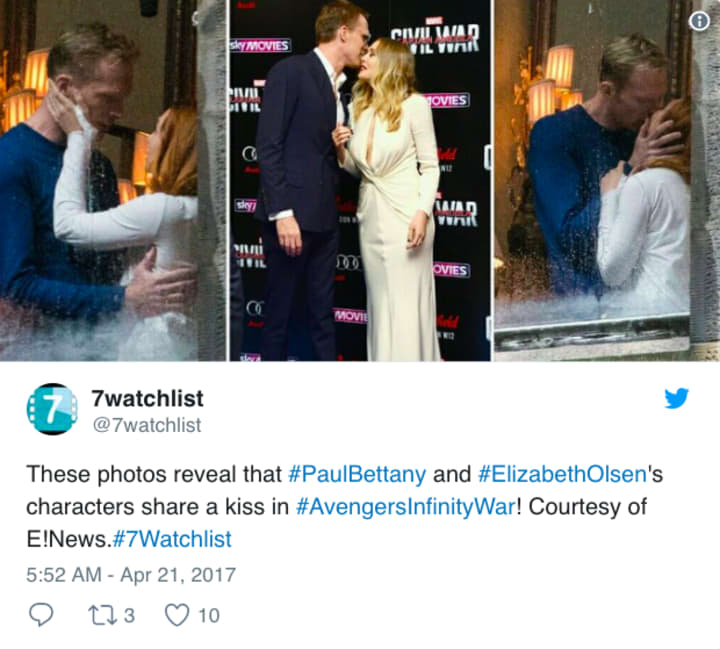Retweet using the arrows icon
This screenshot has width=720, height=649.
coord(103,615)
